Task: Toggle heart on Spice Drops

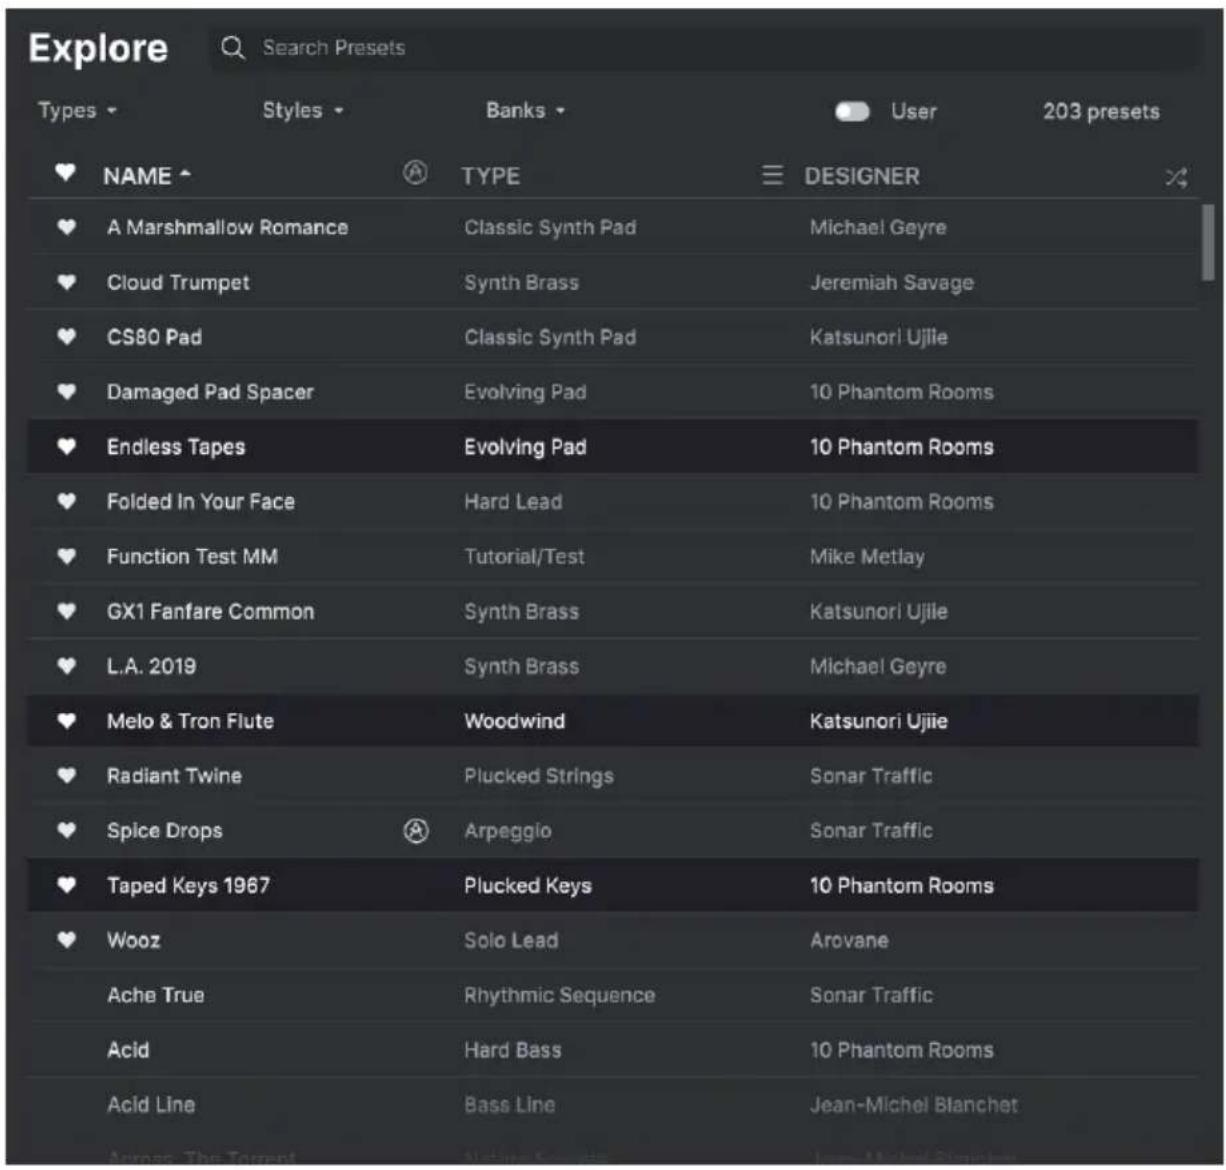Action: [66, 830]
